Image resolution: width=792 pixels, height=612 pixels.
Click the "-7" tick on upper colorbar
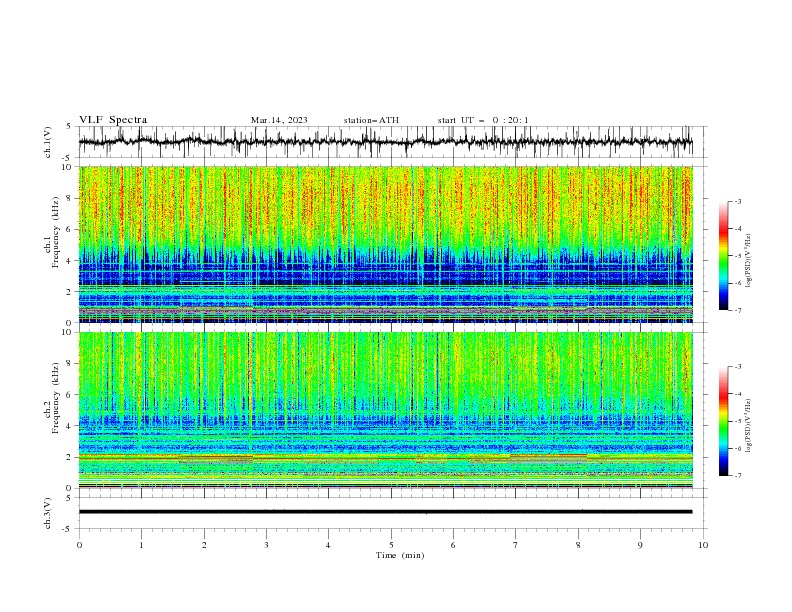(x=737, y=310)
